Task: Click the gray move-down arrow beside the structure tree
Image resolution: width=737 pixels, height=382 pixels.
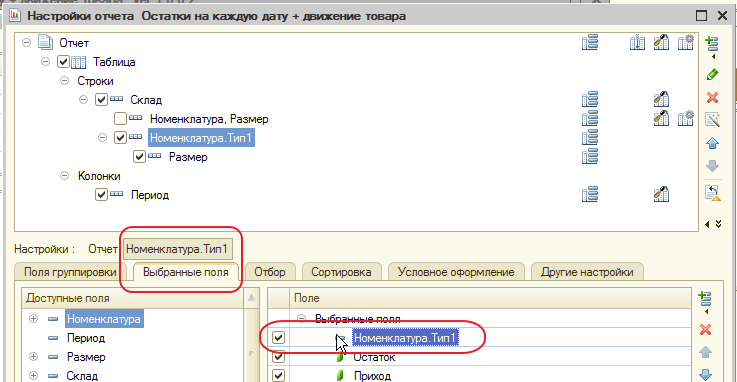Action: coord(713,165)
